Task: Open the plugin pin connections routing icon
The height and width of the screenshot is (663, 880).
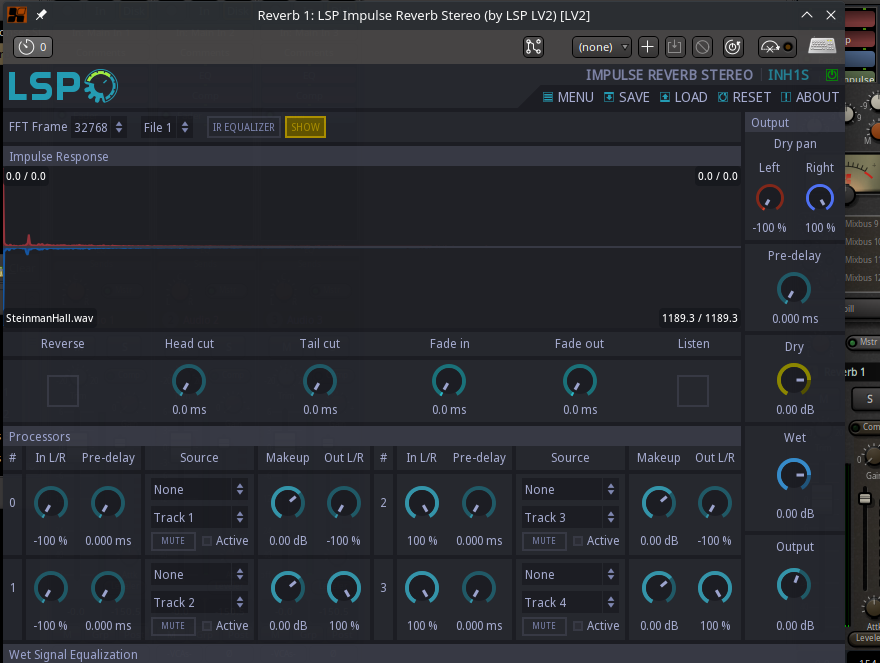Action: coord(533,47)
